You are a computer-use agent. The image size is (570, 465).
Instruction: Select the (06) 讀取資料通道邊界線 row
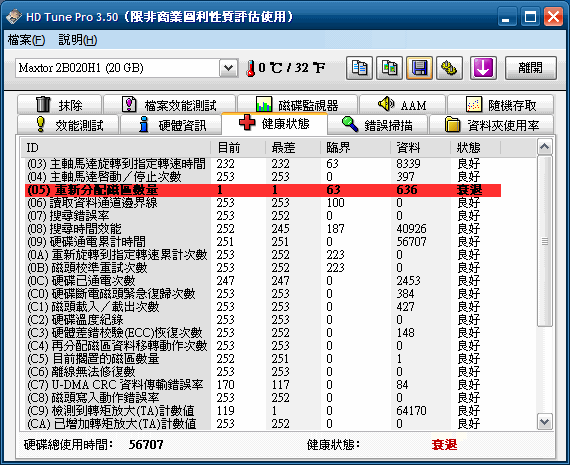coord(263,203)
